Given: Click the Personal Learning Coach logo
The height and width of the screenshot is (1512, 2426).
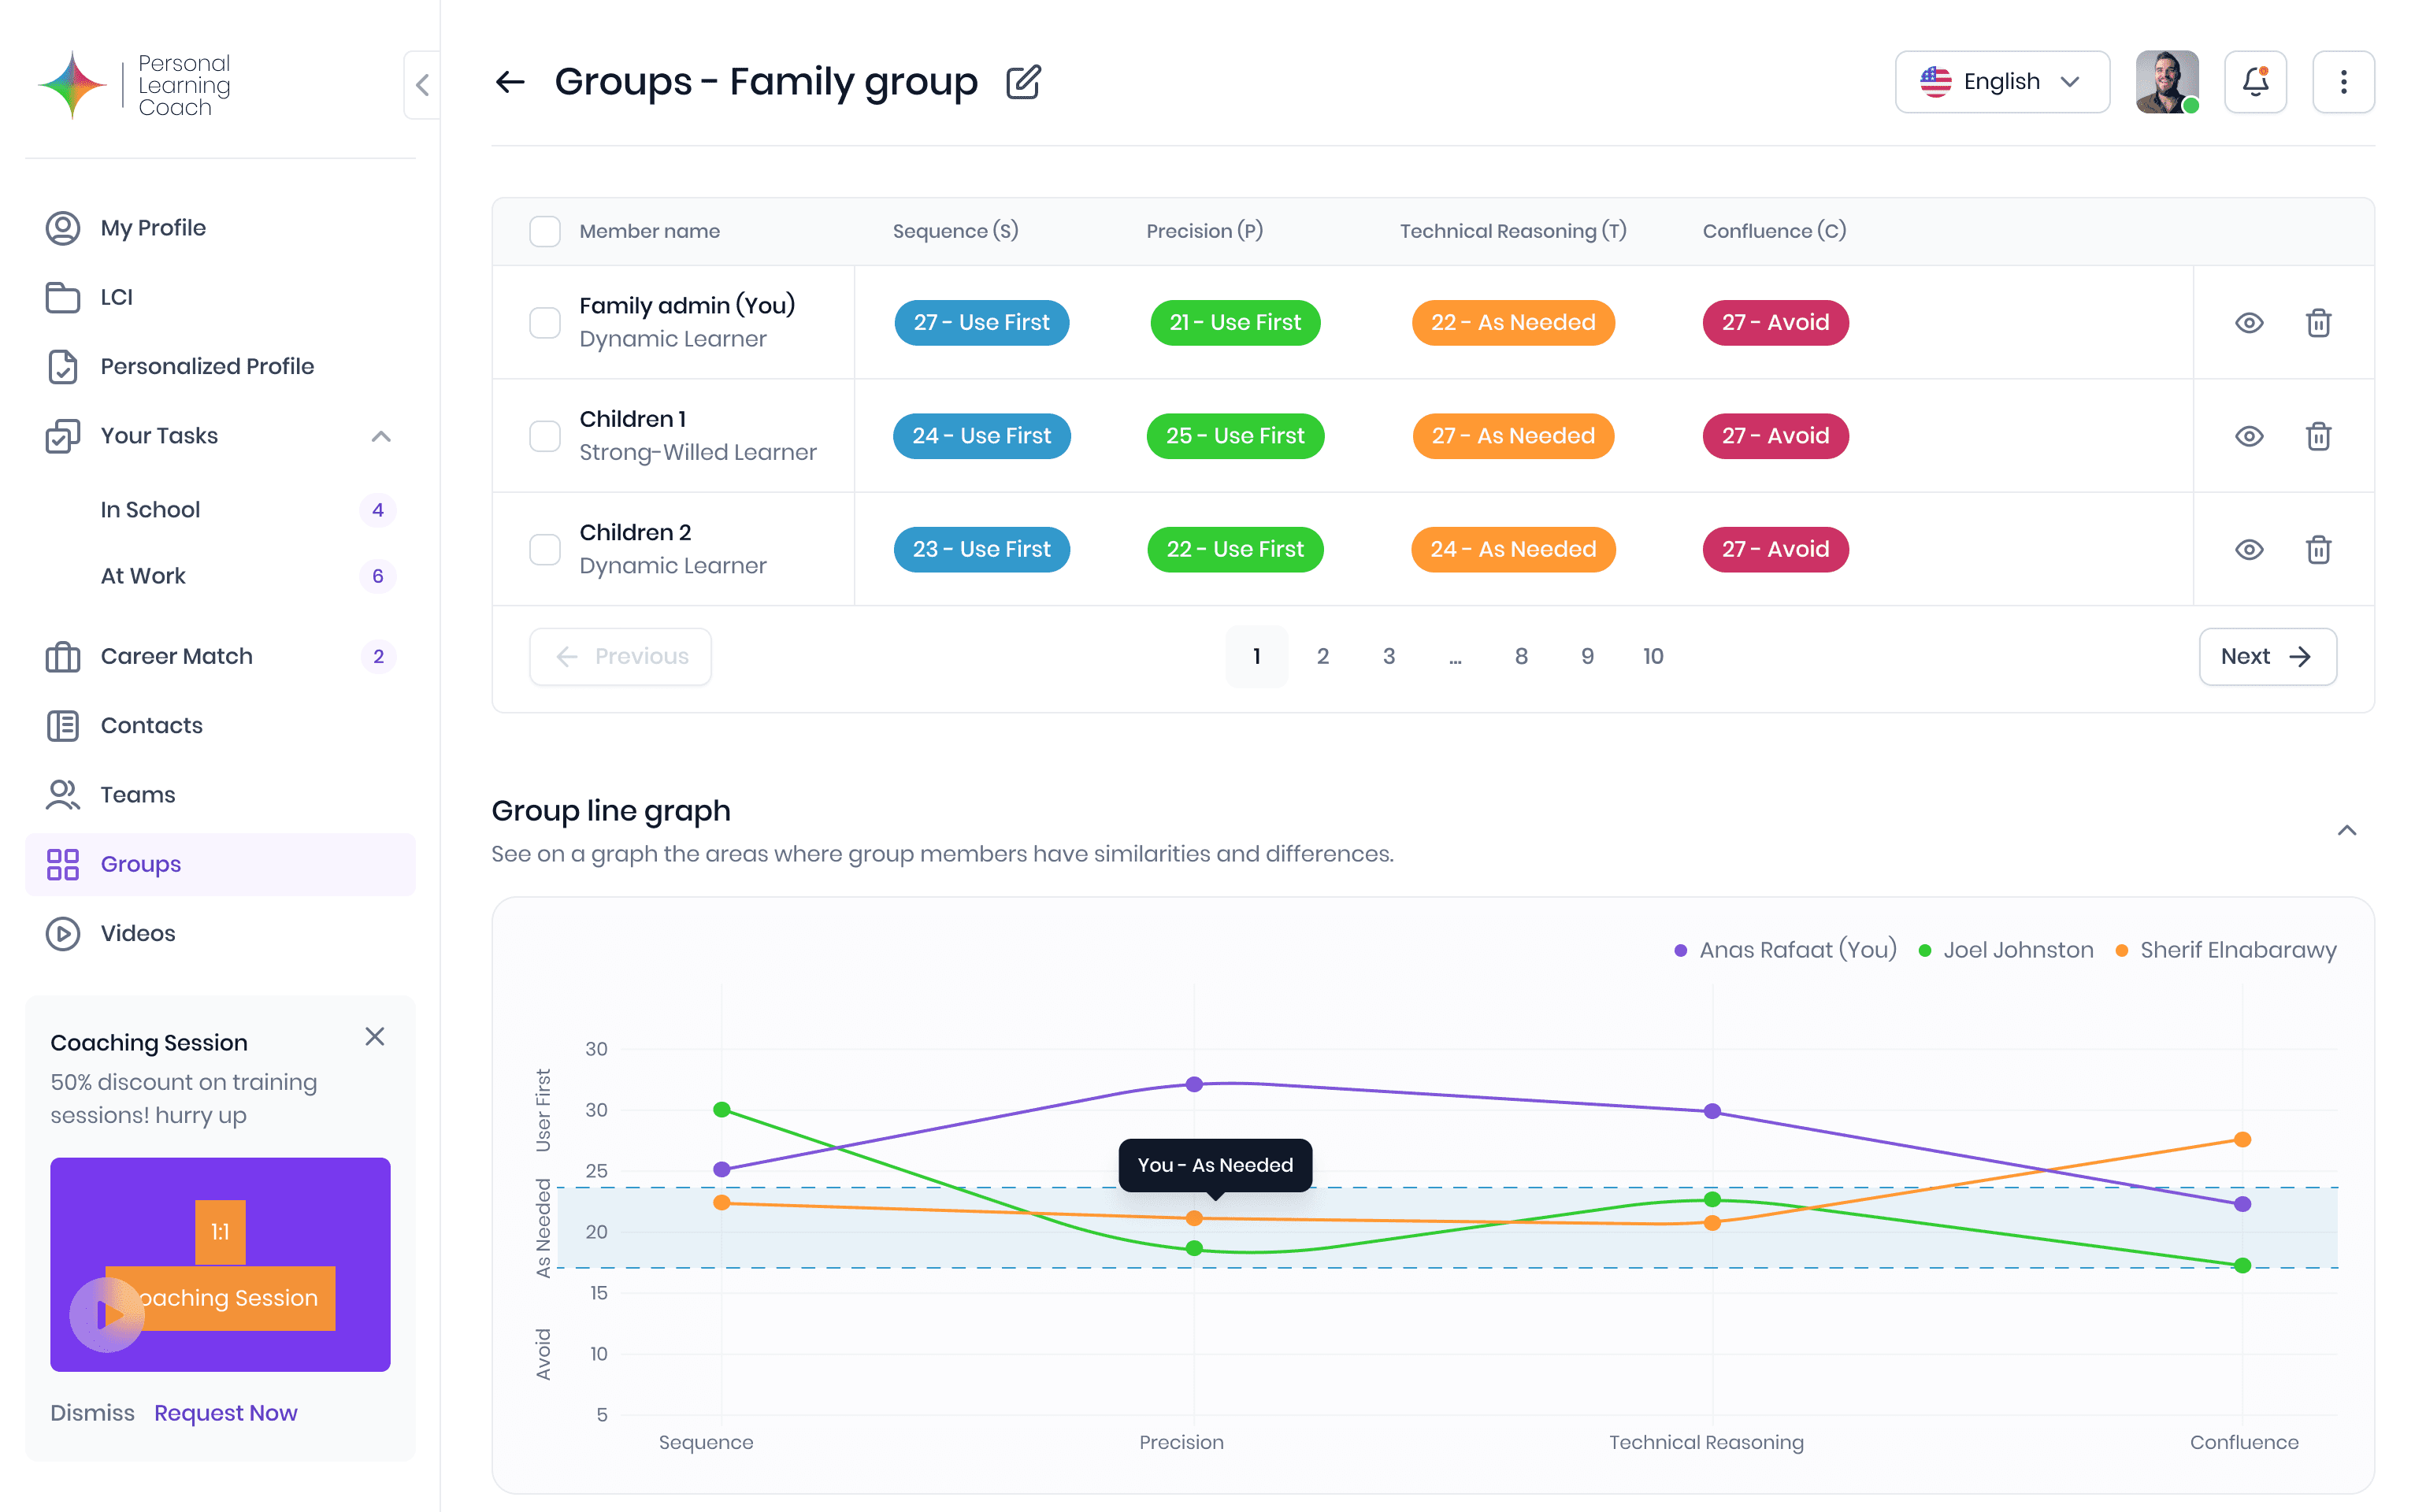Looking at the screenshot, I should [x=134, y=85].
